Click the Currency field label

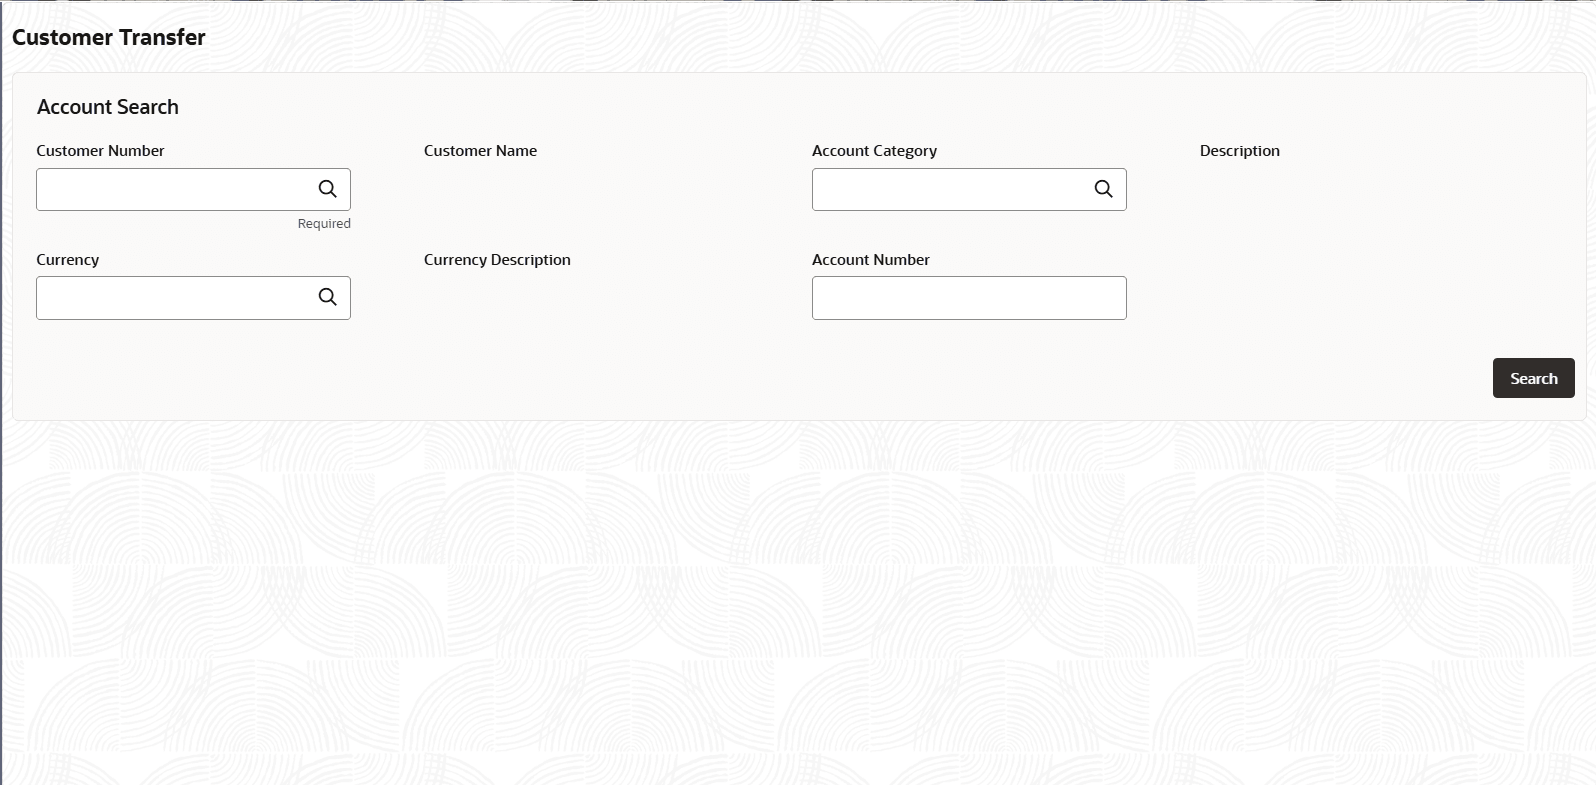coord(68,260)
